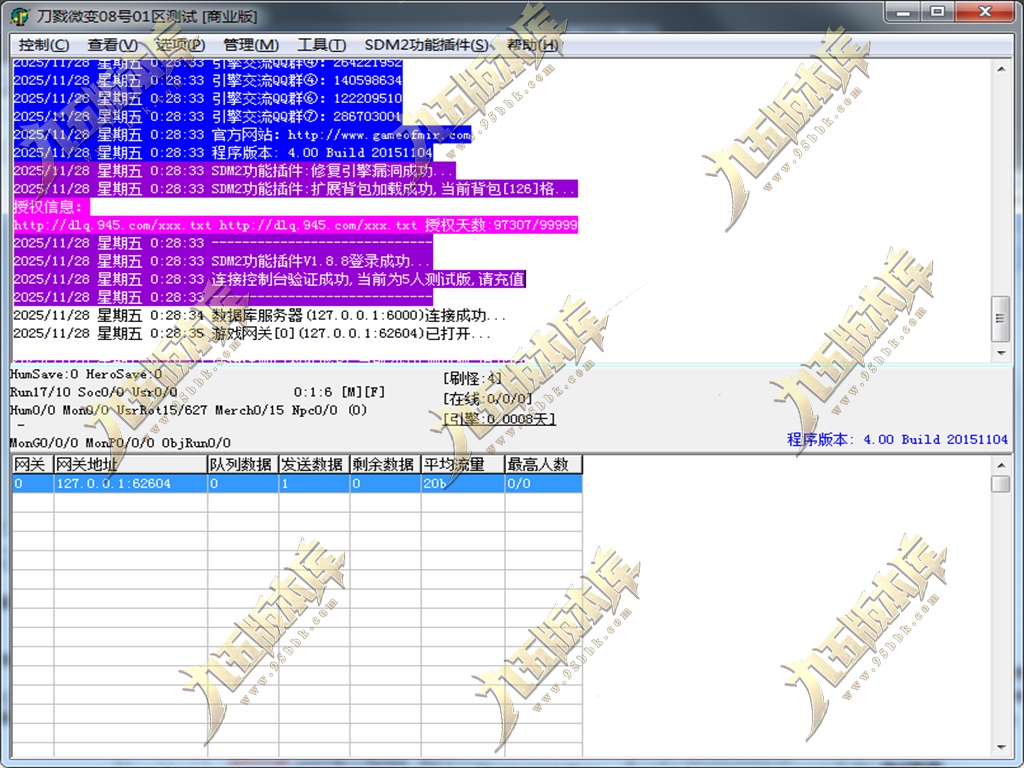
Task: Click the 授权信息 label line
Action: pyautogui.click(x=51, y=207)
